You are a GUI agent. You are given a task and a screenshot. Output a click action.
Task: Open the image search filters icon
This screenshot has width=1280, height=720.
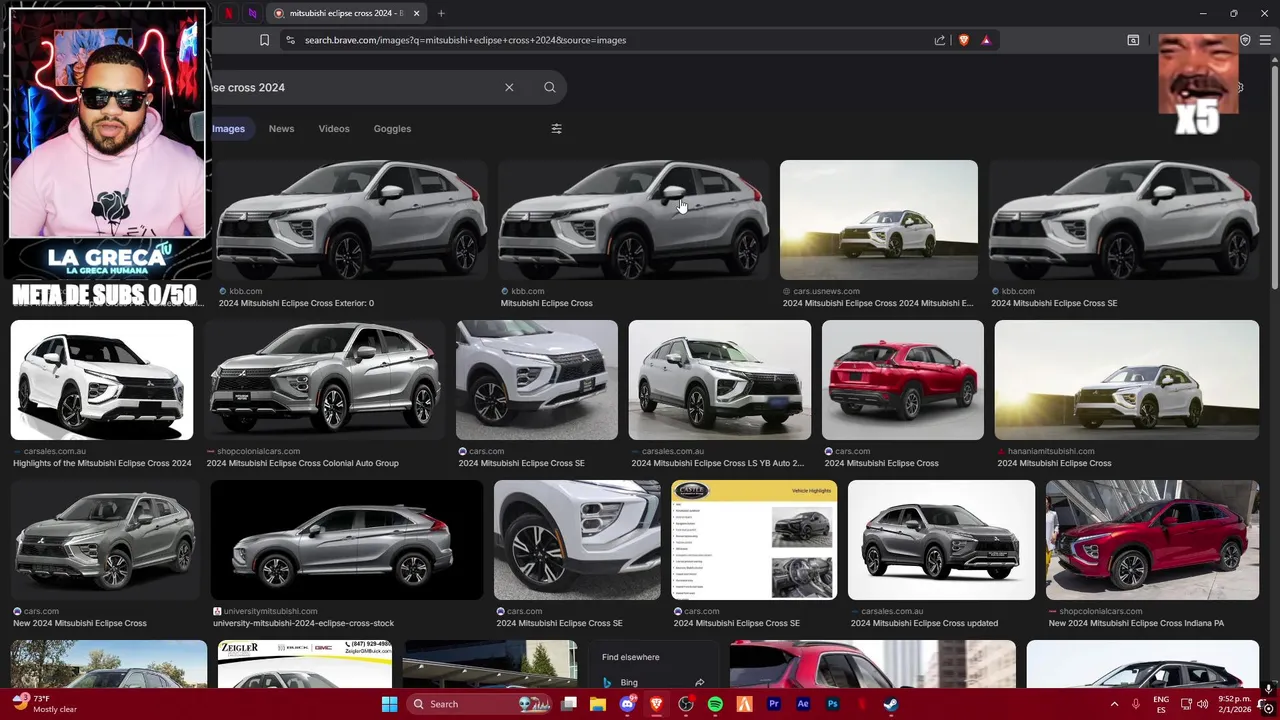click(x=557, y=129)
